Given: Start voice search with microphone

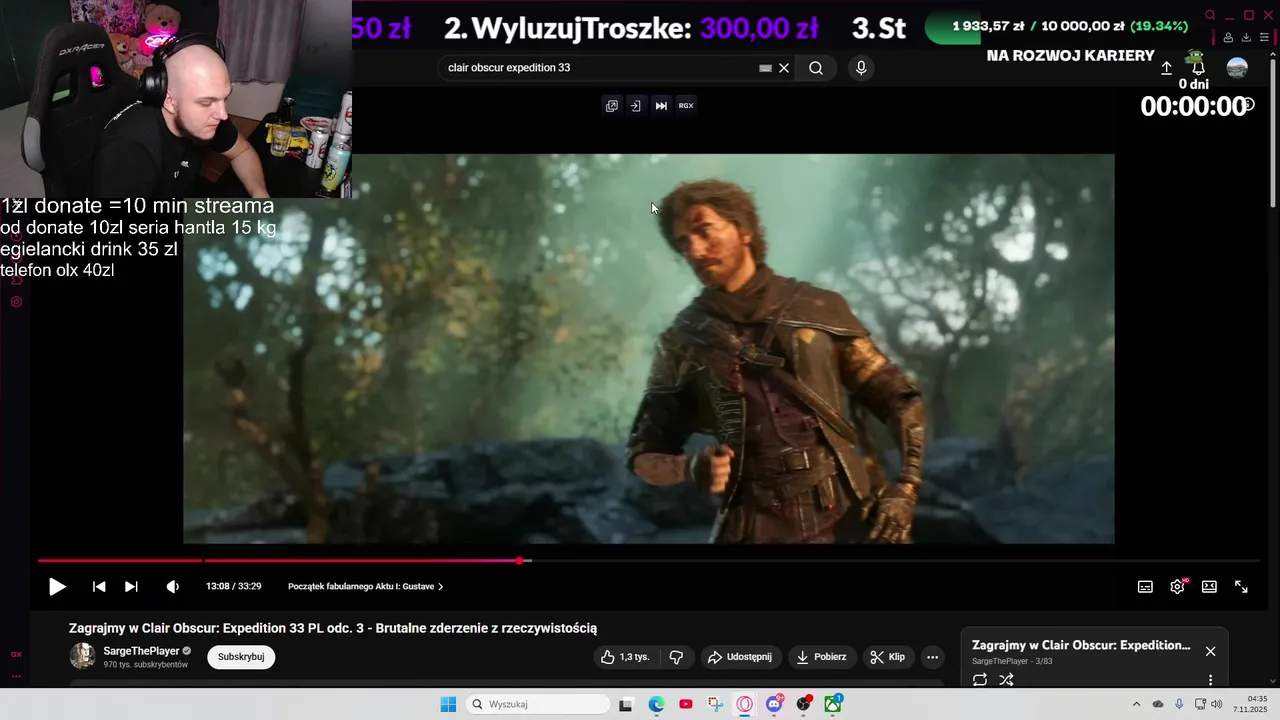Looking at the screenshot, I should (x=861, y=68).
